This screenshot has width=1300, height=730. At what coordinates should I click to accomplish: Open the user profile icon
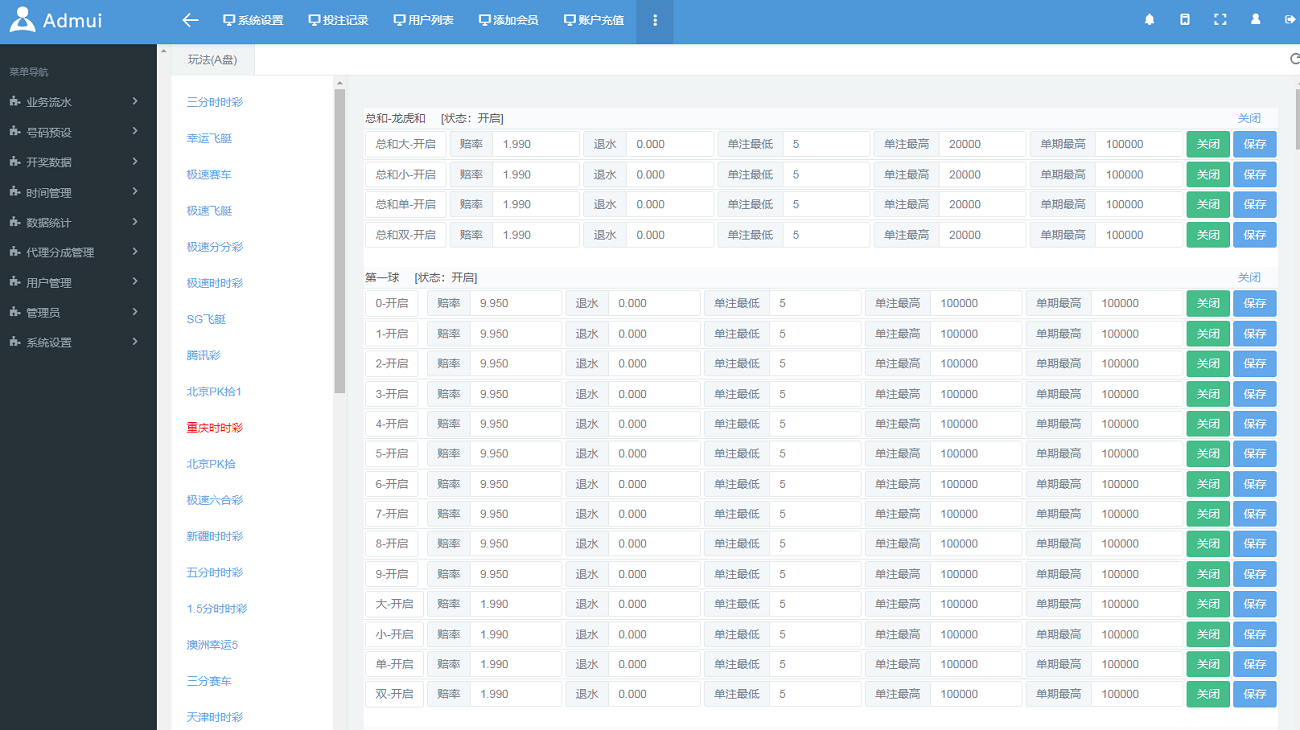click(x=1255, y=20)
